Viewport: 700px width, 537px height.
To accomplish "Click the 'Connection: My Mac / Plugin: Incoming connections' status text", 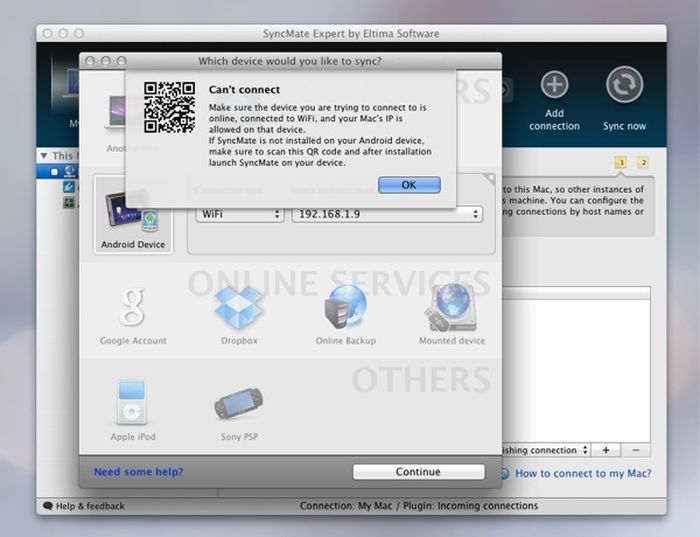I will click(419, 506).
